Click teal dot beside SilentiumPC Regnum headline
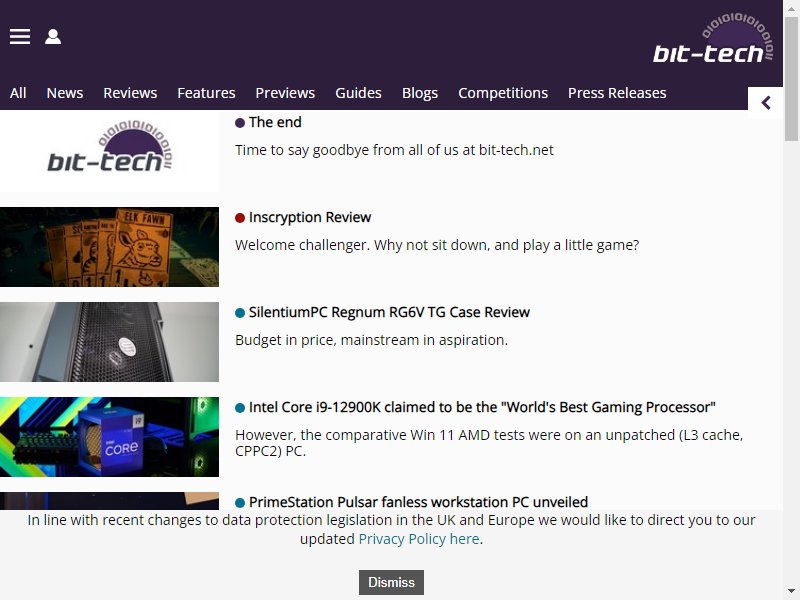Screen dimensions: 800x600 click(x=240, y=313)
